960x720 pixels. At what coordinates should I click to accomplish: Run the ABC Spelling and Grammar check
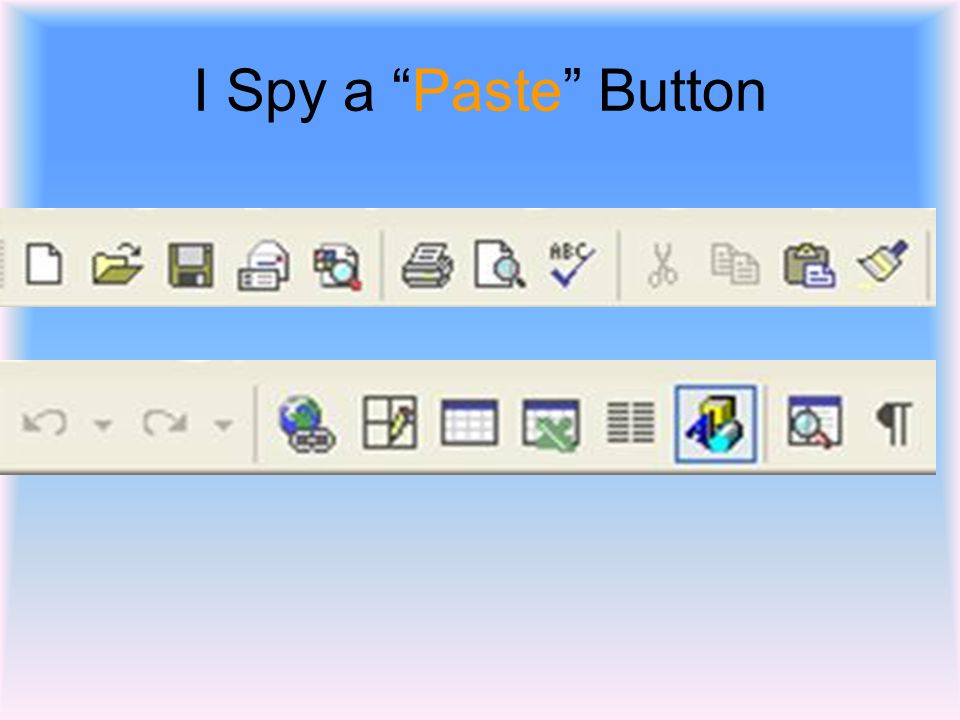[571, 264]
